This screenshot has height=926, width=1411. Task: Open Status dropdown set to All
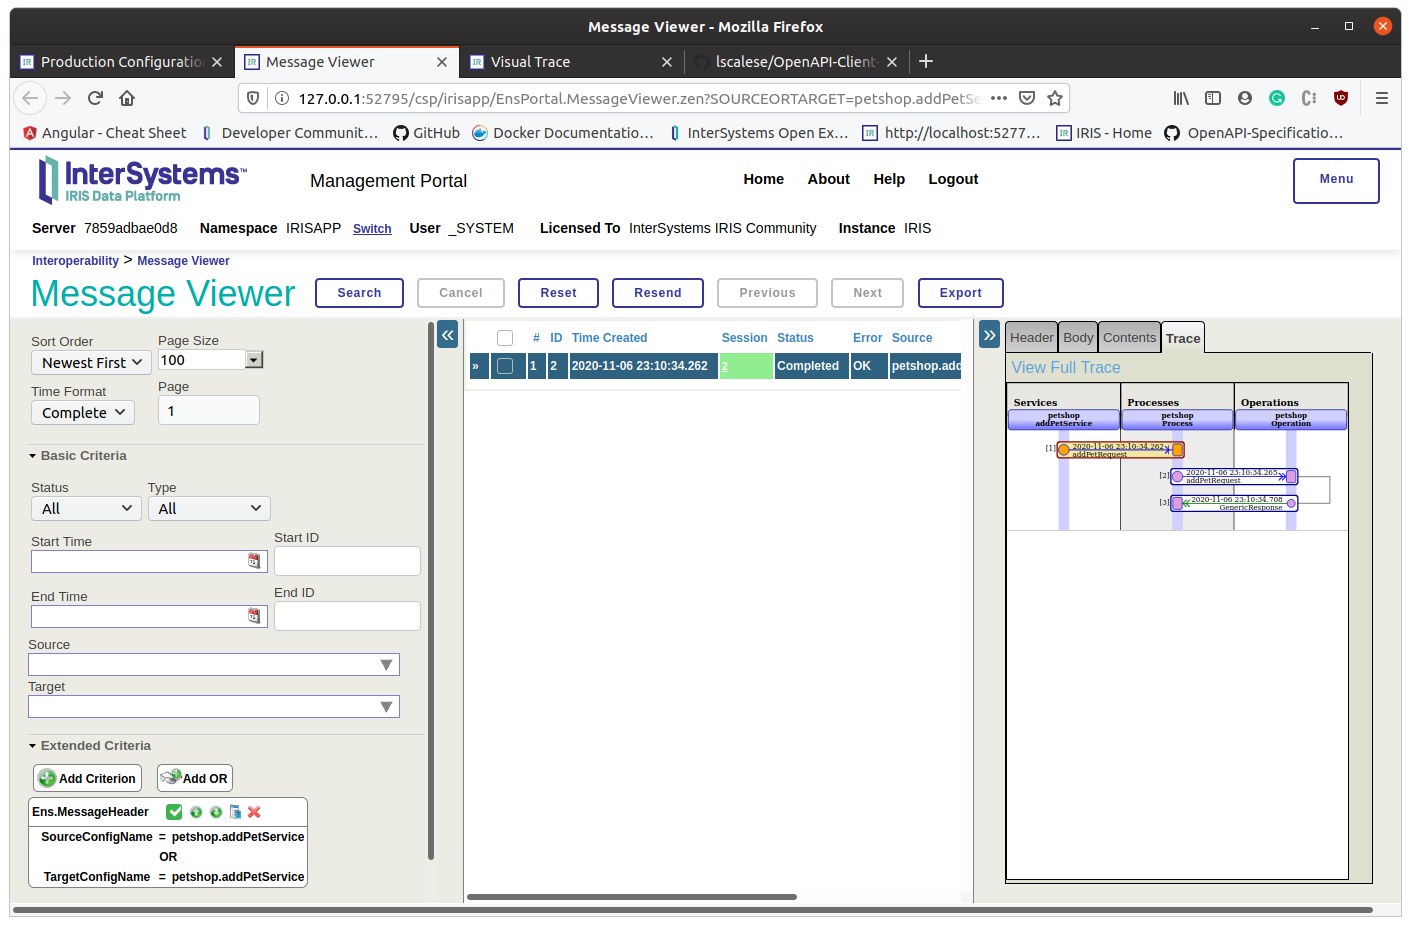tap(87, 508)
